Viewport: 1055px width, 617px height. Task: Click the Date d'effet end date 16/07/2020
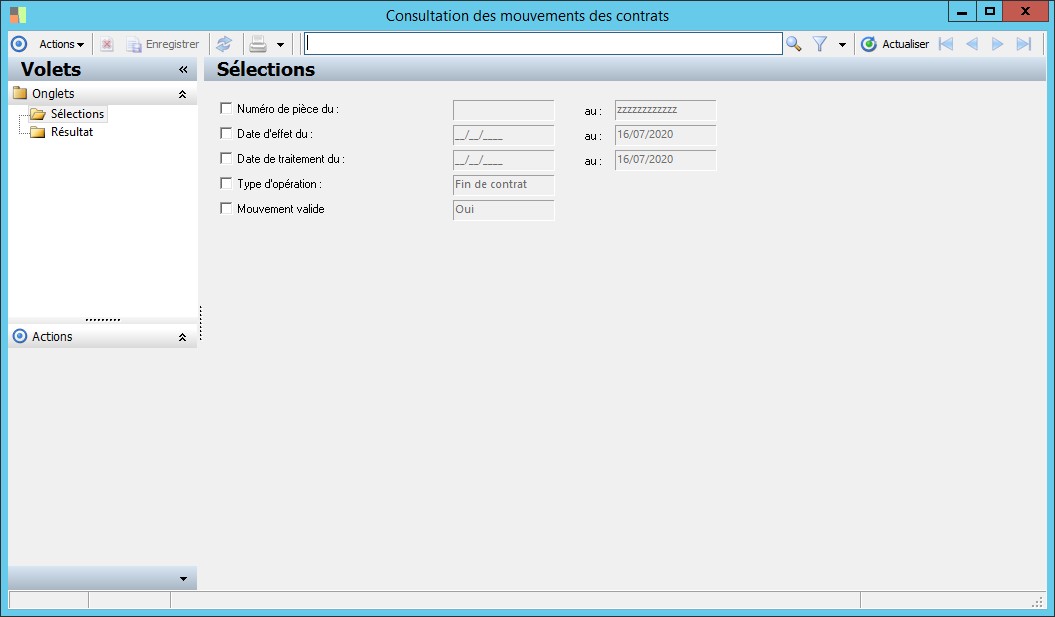pos(665,135)
